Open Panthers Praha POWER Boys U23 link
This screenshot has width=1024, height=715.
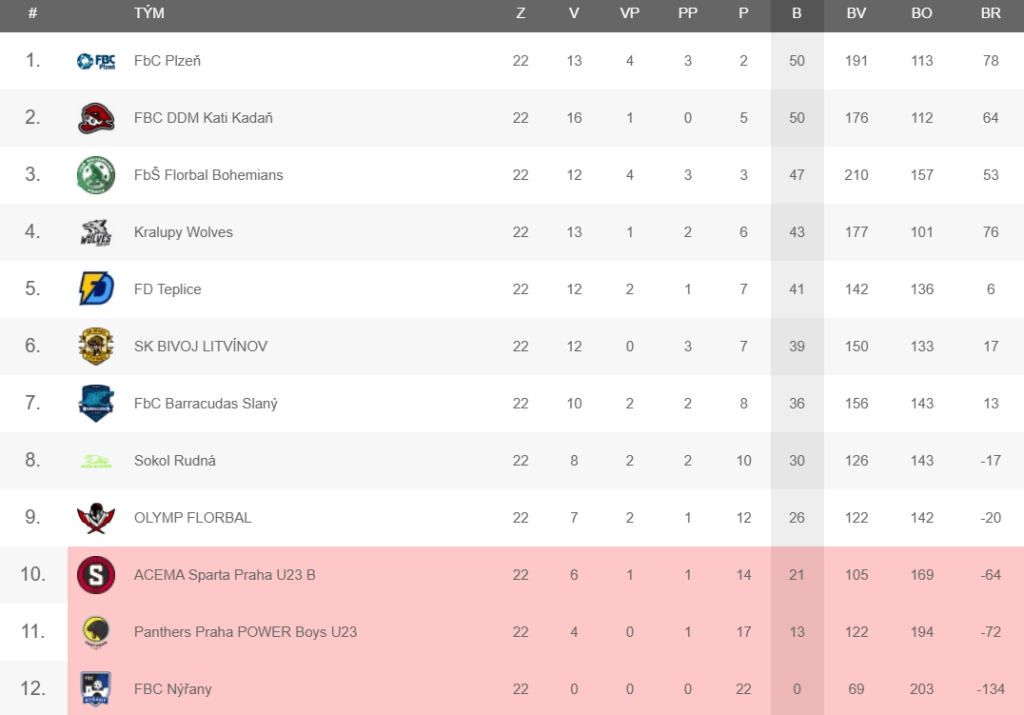245,632
